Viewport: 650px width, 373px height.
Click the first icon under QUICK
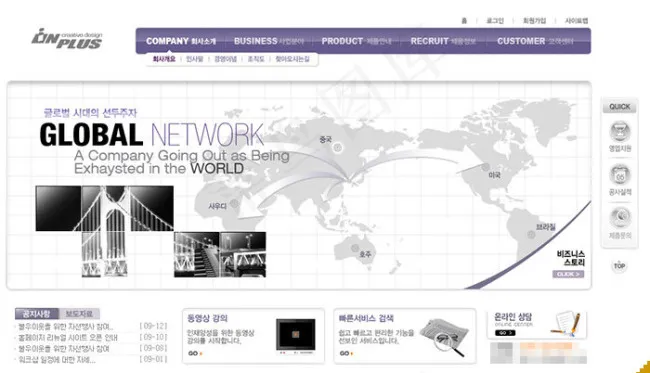click(620, 131)
